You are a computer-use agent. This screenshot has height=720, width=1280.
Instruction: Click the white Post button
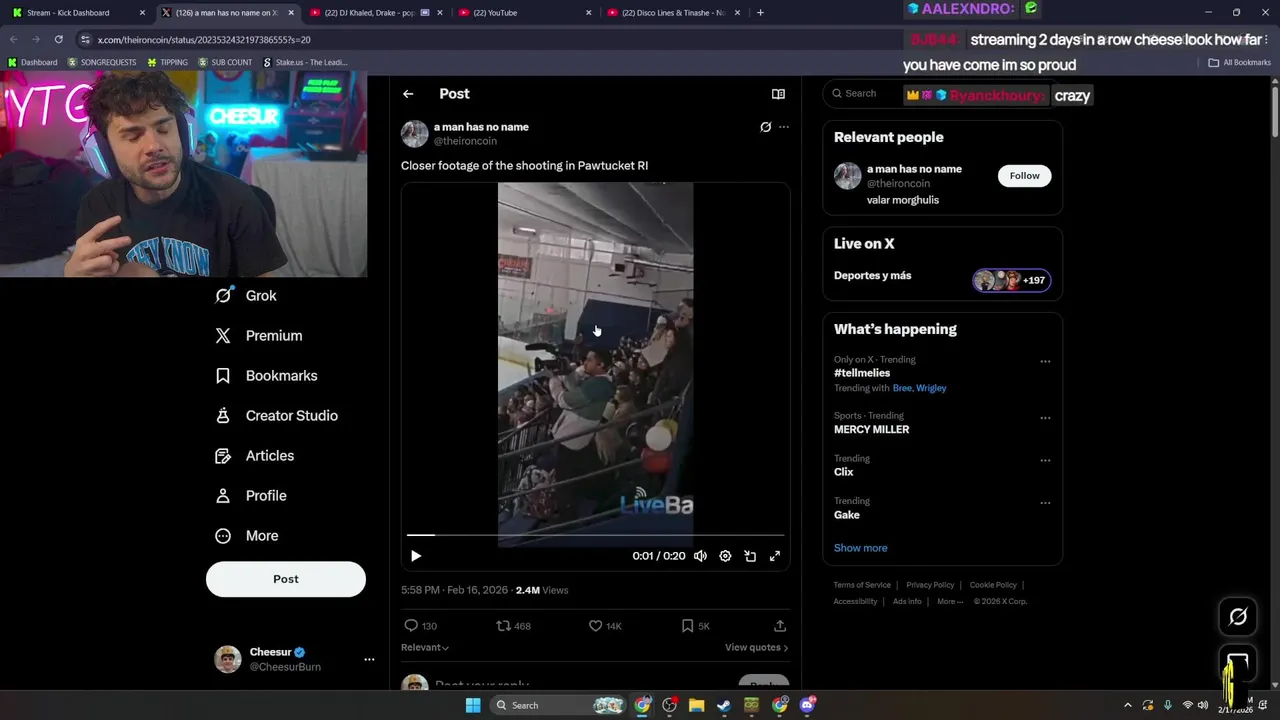point(286,579)
